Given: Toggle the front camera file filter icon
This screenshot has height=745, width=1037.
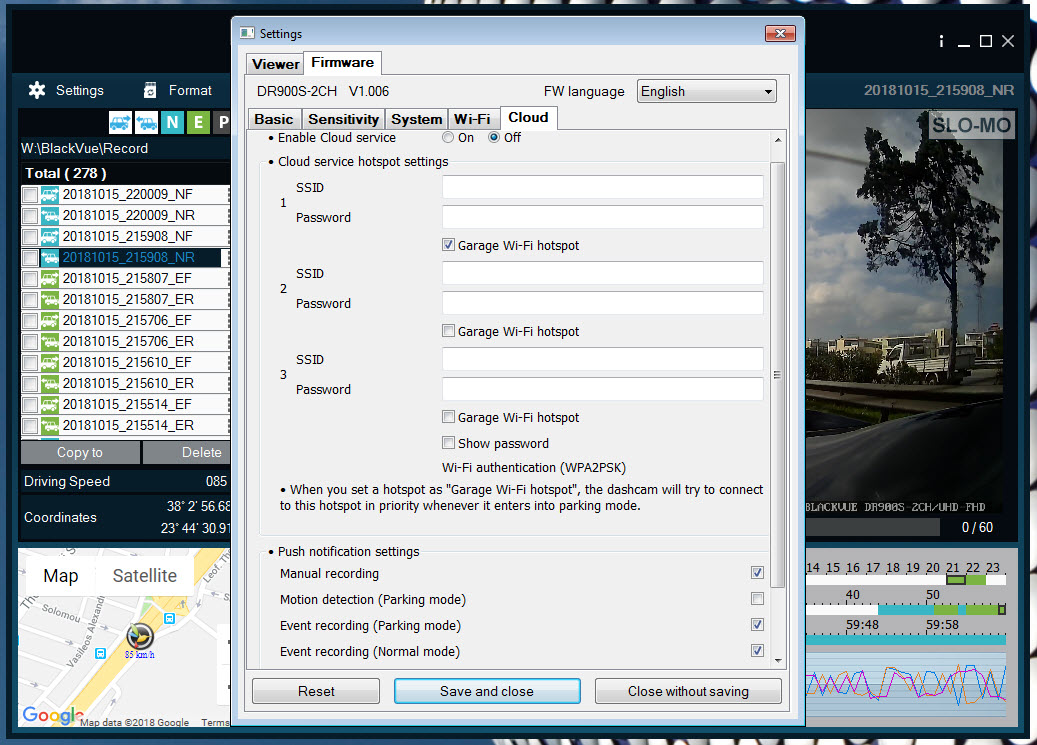Looking at the screenshot, I should point(120,122).
